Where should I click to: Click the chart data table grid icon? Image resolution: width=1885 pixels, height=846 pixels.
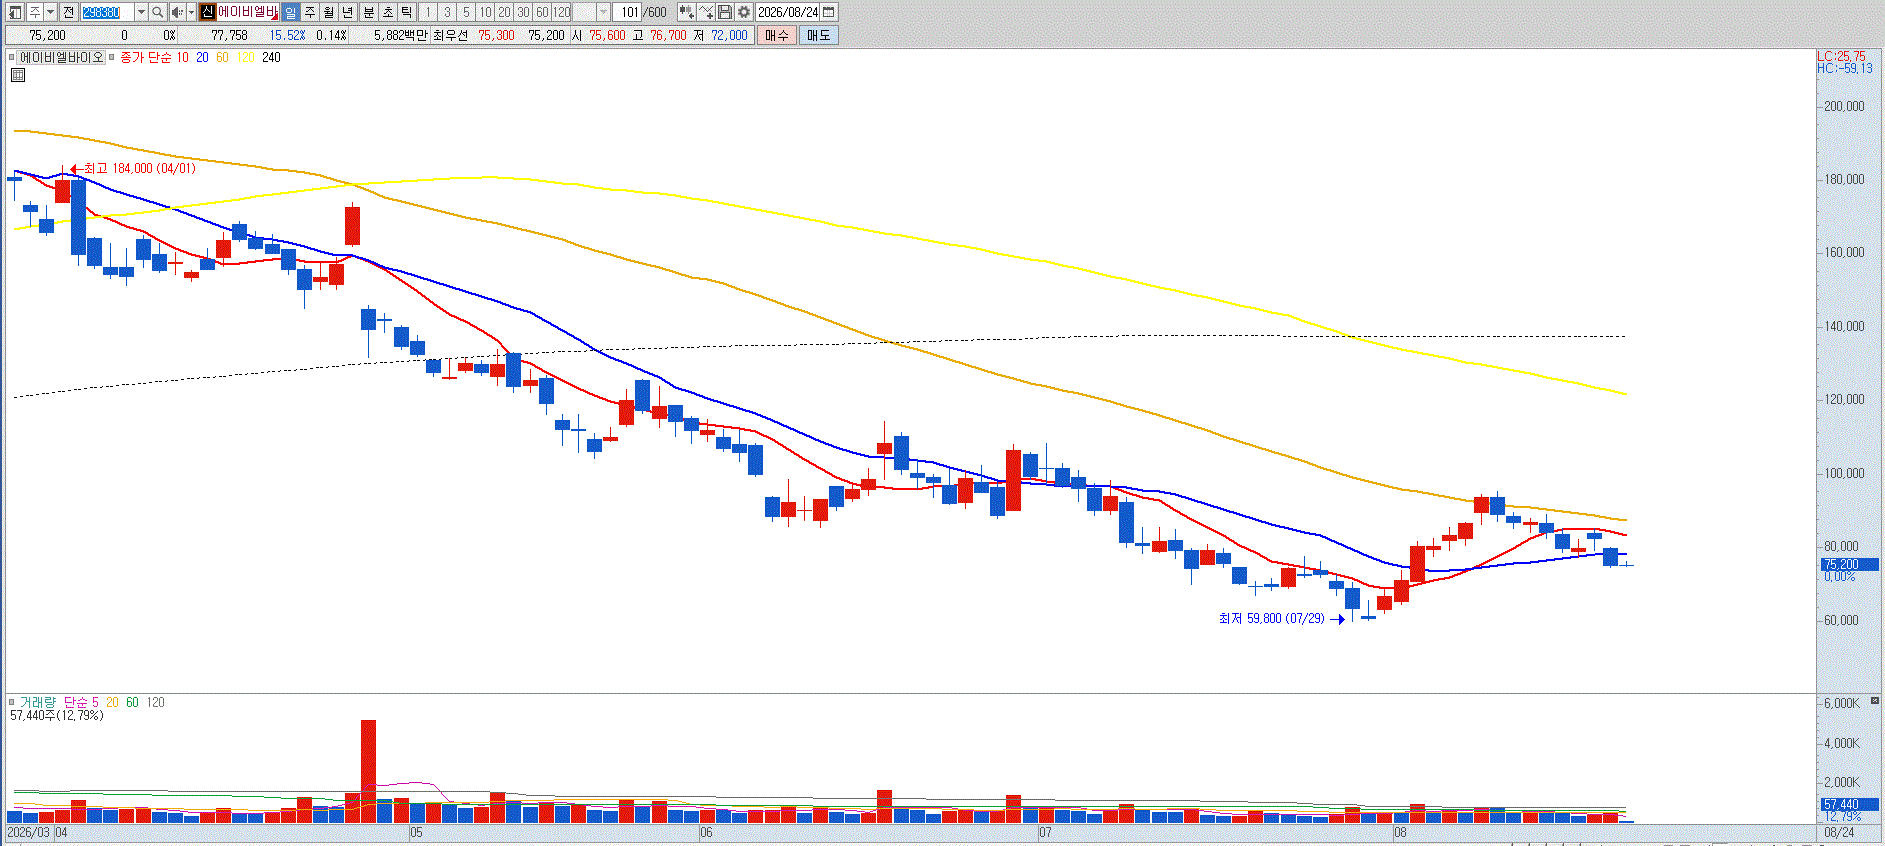(x=18, y=75)
